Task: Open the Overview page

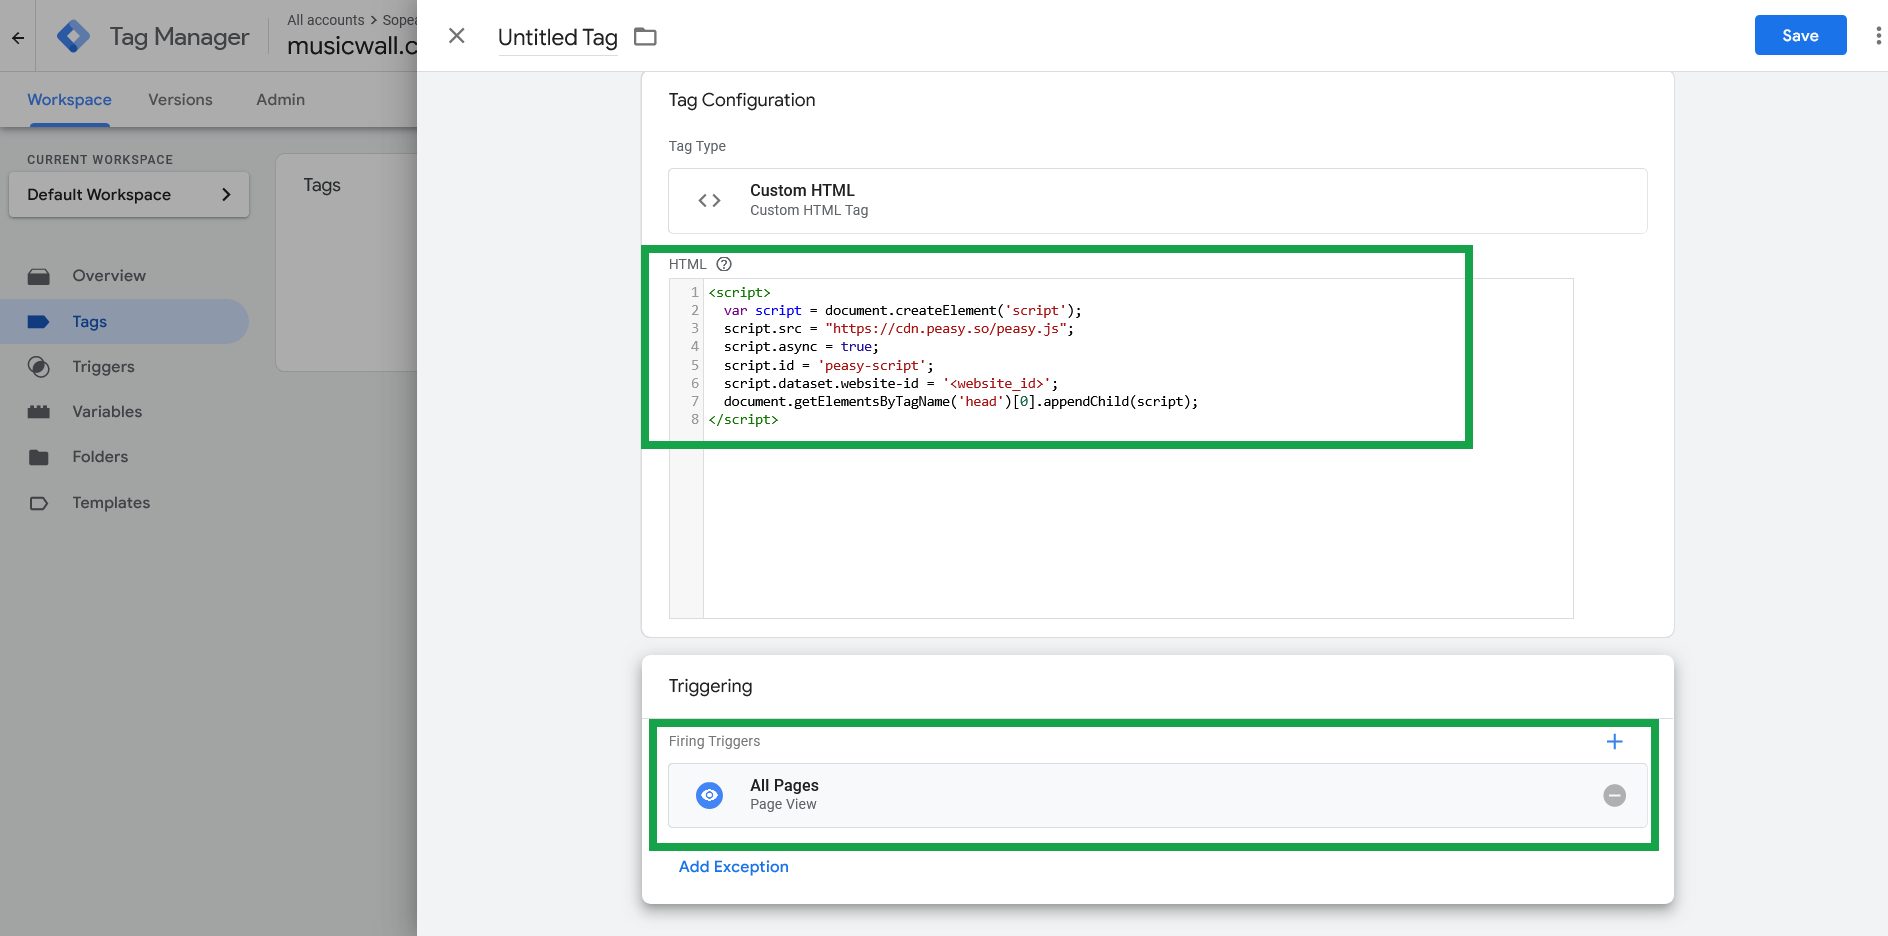Action: tap(108, 275)
